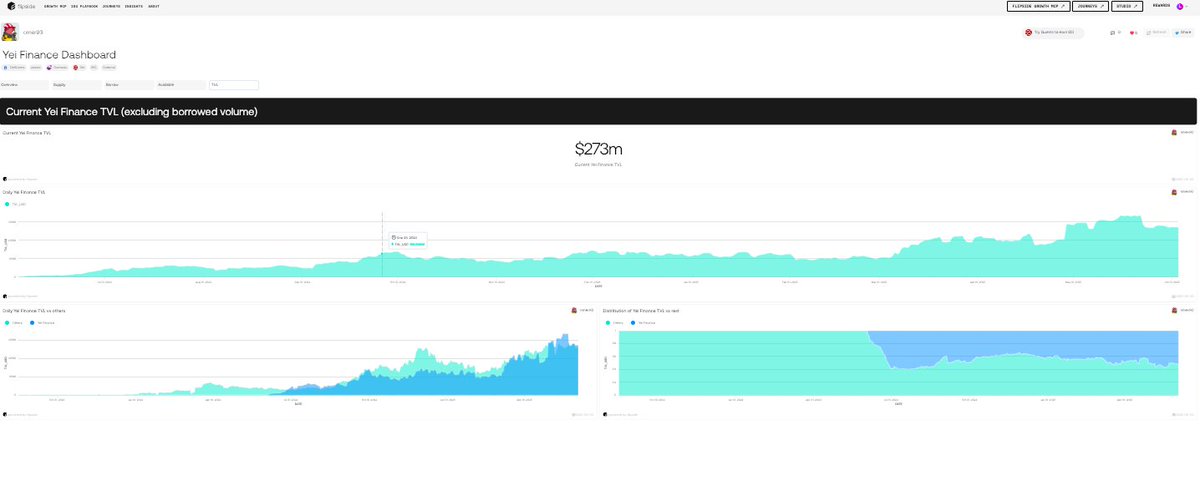Click 'Distribution of Yei Finance TVL vs rest' title

[x=641, y=311]
